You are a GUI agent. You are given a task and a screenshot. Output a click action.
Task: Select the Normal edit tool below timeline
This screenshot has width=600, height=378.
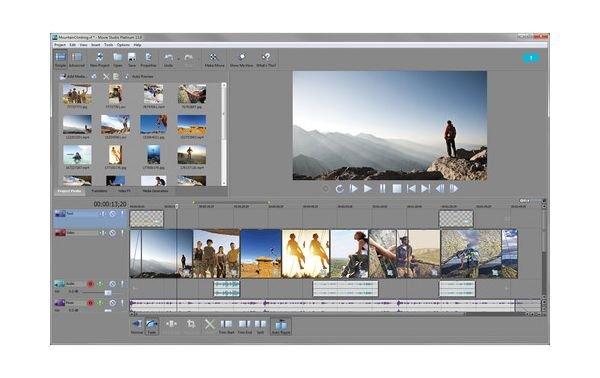(137, 326)
